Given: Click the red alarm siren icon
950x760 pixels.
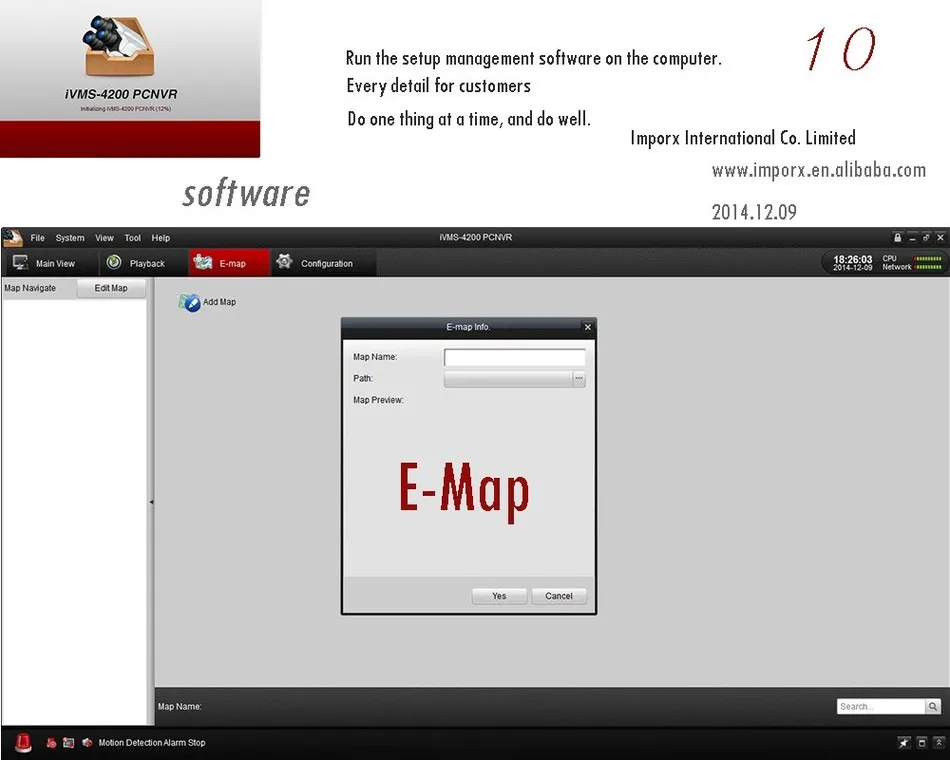Looking at the screenshot, I should (23, 742).
